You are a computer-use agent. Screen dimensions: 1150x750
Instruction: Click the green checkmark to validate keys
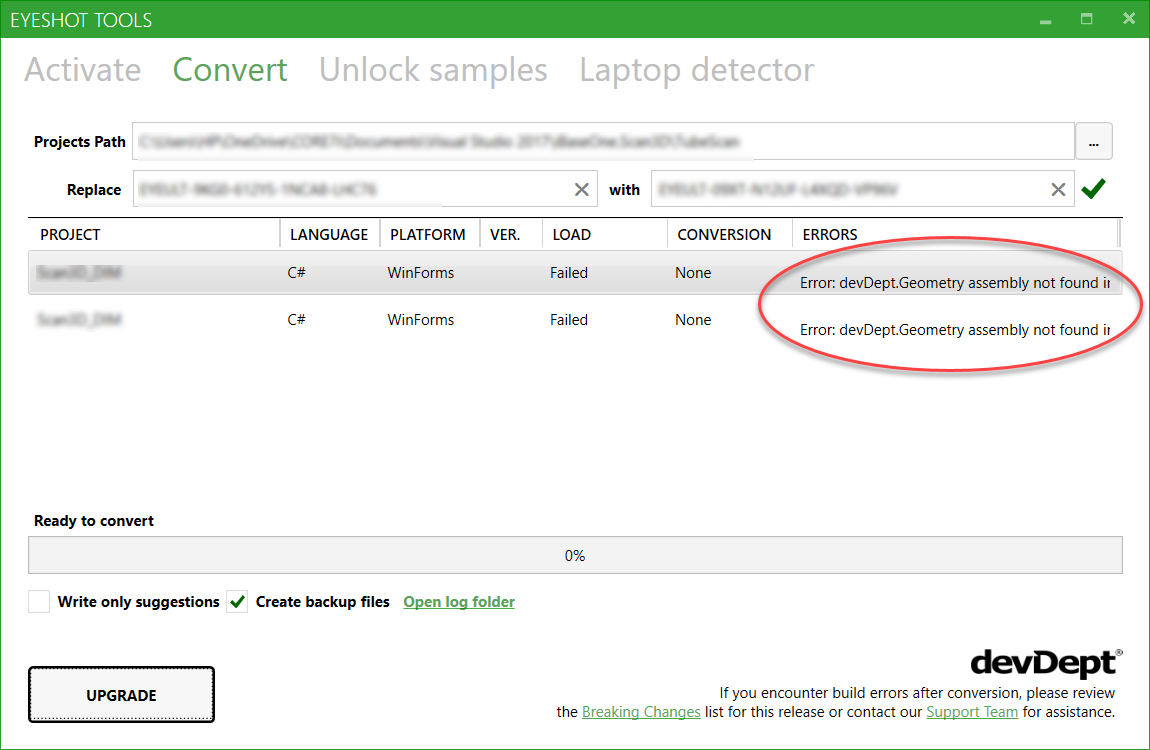1093,188
